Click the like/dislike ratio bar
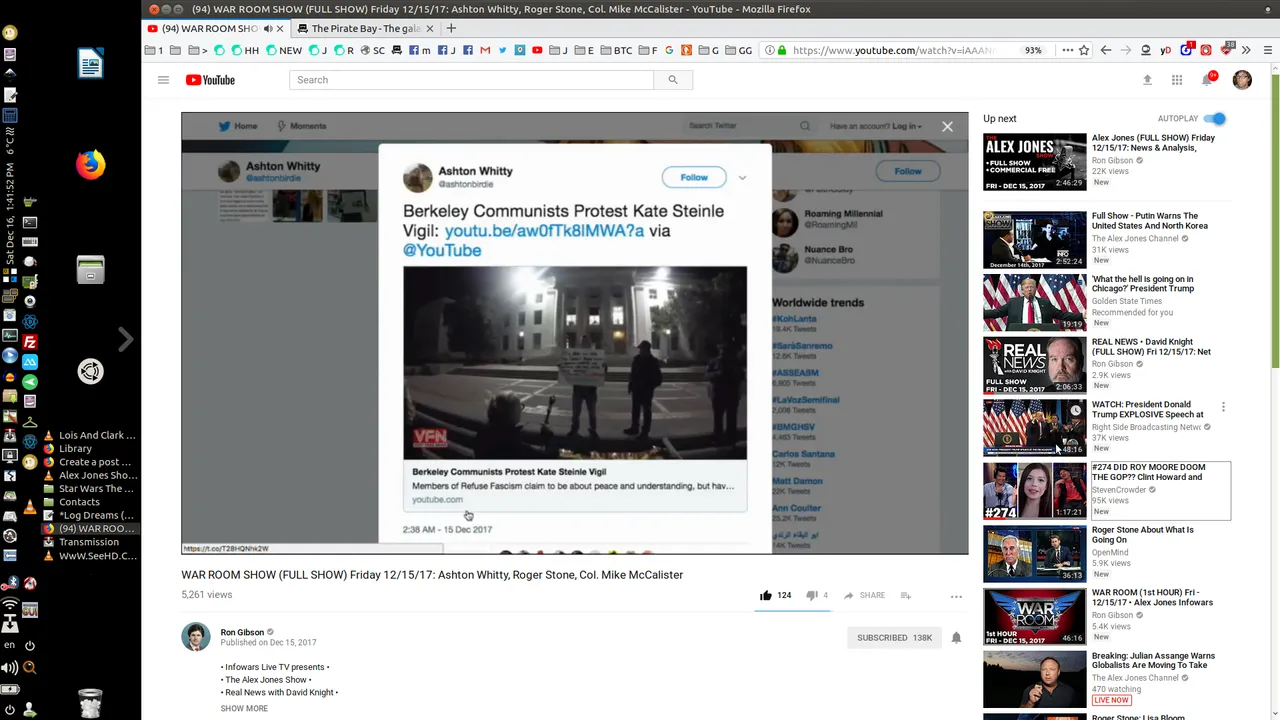 [x=792, y=609]
